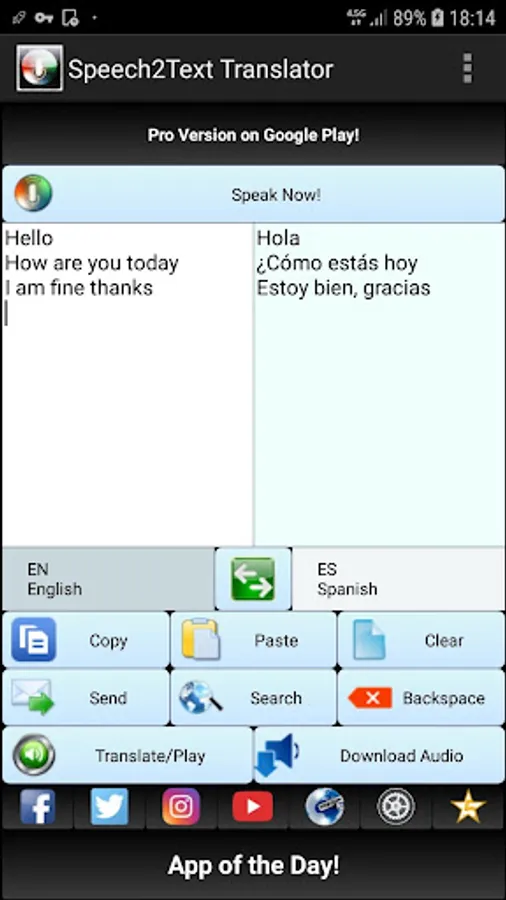Open the Instagram icon
The width and height of the screenshot is (506, 900).
(181, 806)
